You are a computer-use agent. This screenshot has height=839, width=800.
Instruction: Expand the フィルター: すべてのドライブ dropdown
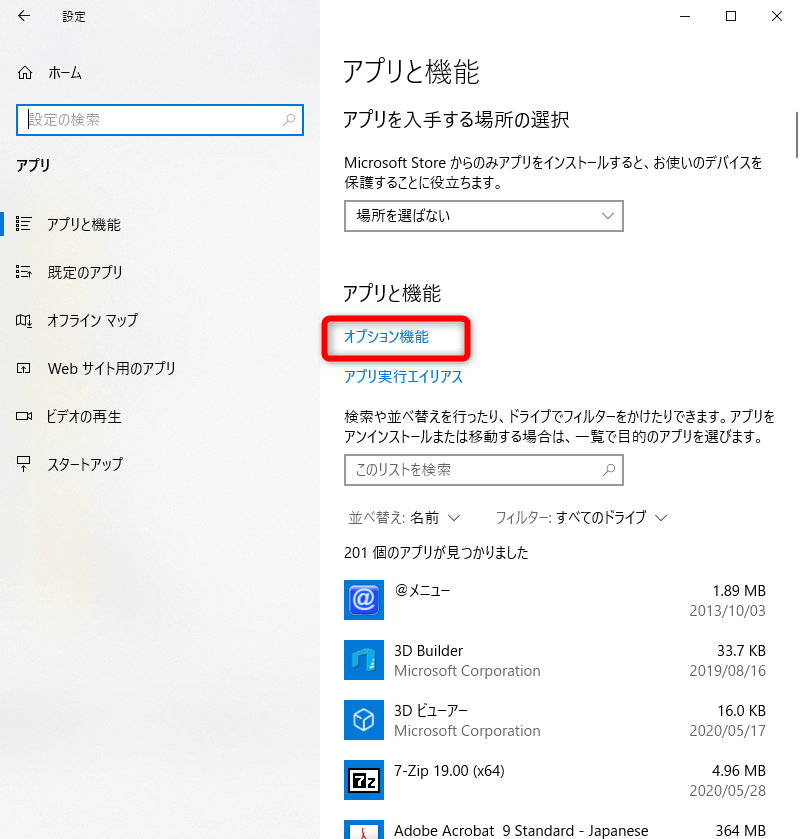click(x=581, y=518)
